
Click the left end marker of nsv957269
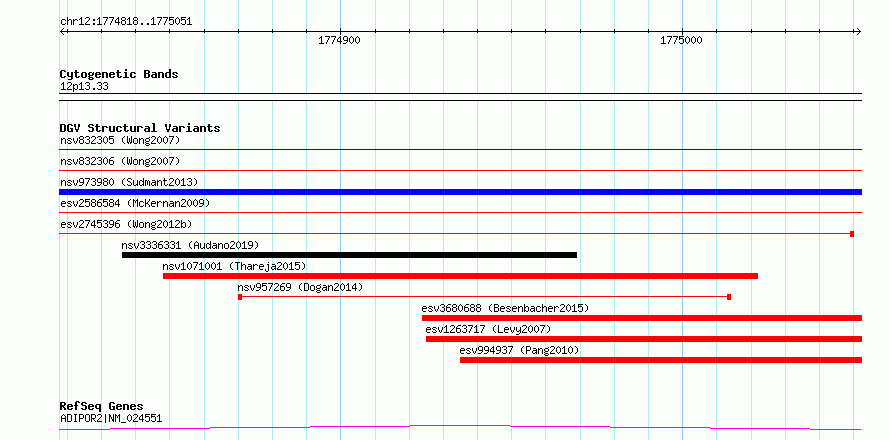point(240,297)
